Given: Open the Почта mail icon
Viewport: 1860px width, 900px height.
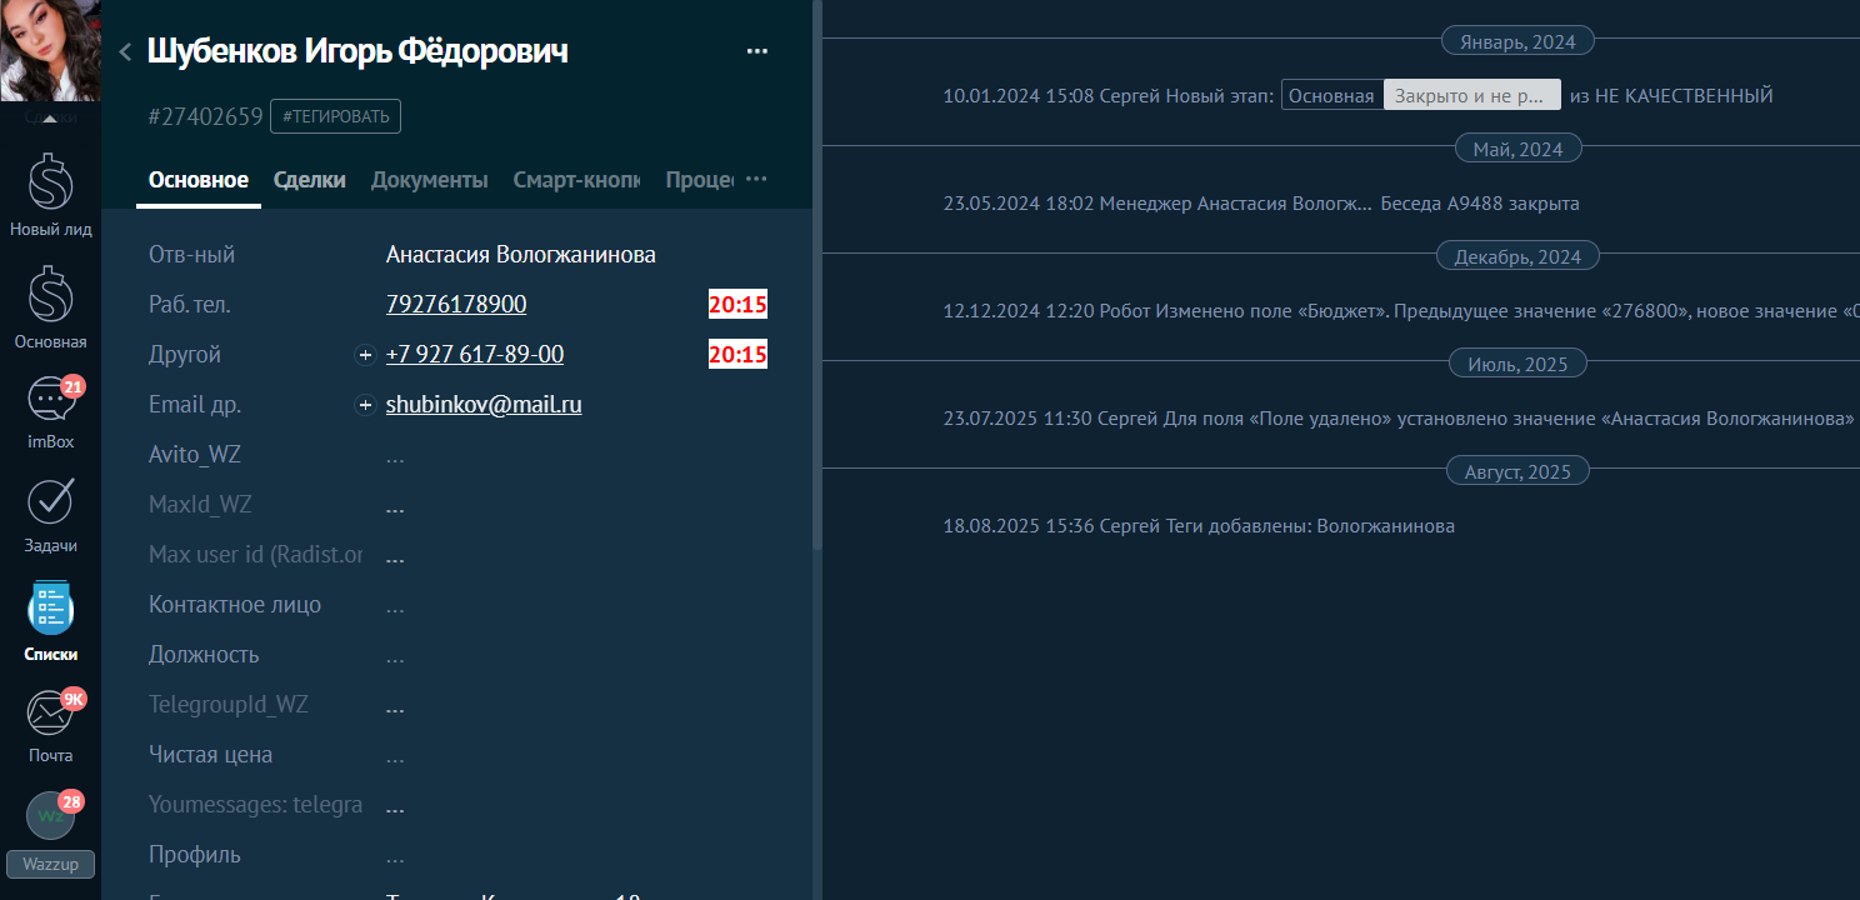Looking at the screenshot, I should (50, 714).
